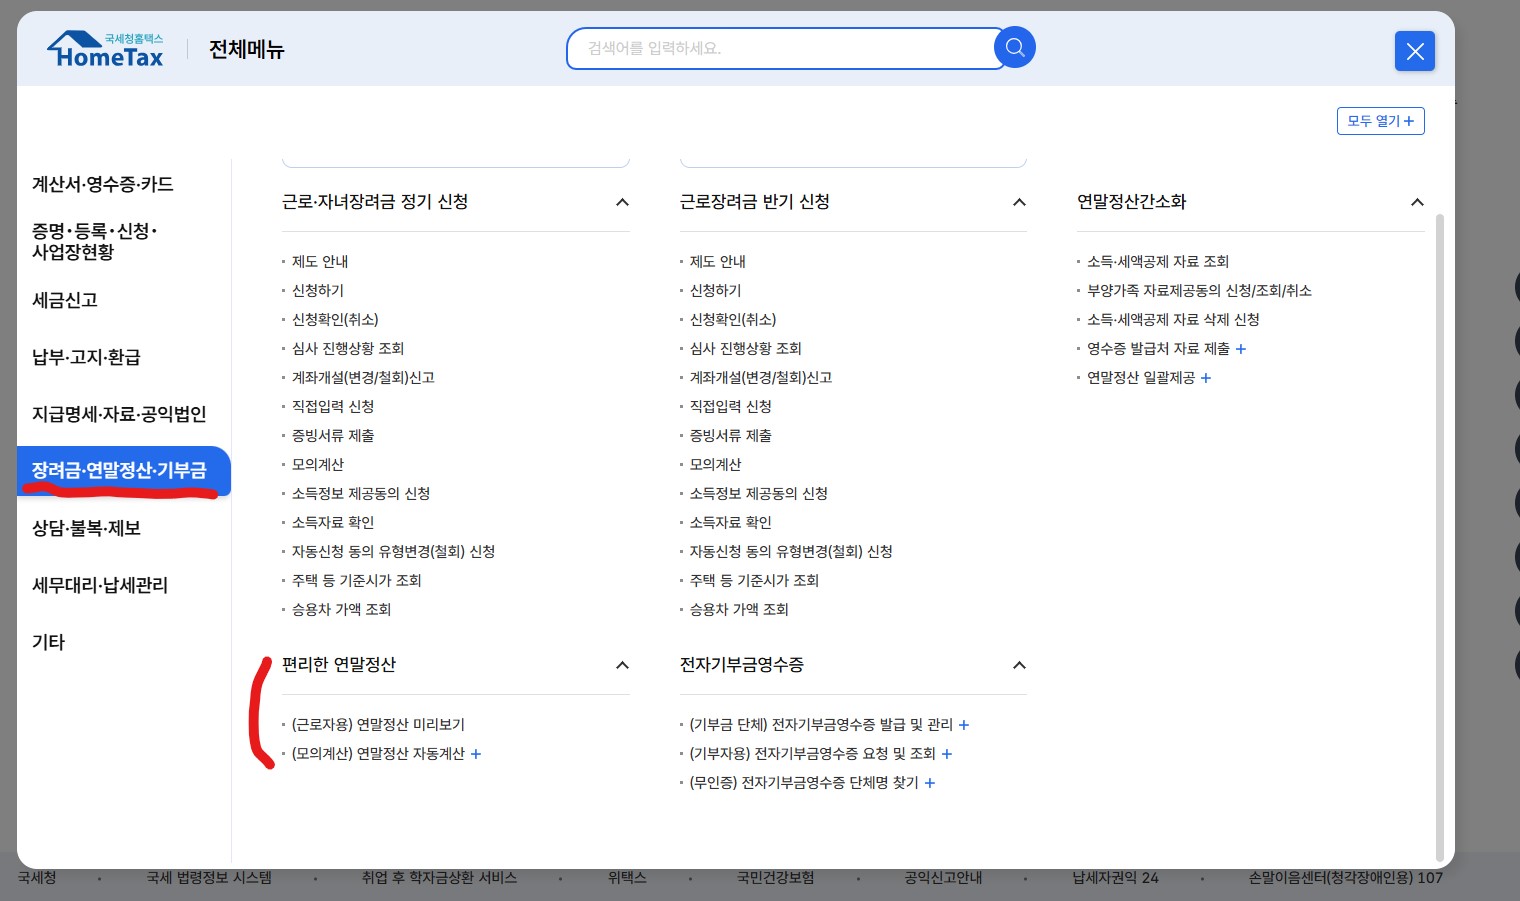Open 소득정보 제공동의 신청 under 반기 신청
The height and width of the screenshot is (901, 1520).
tap(759, 494)
